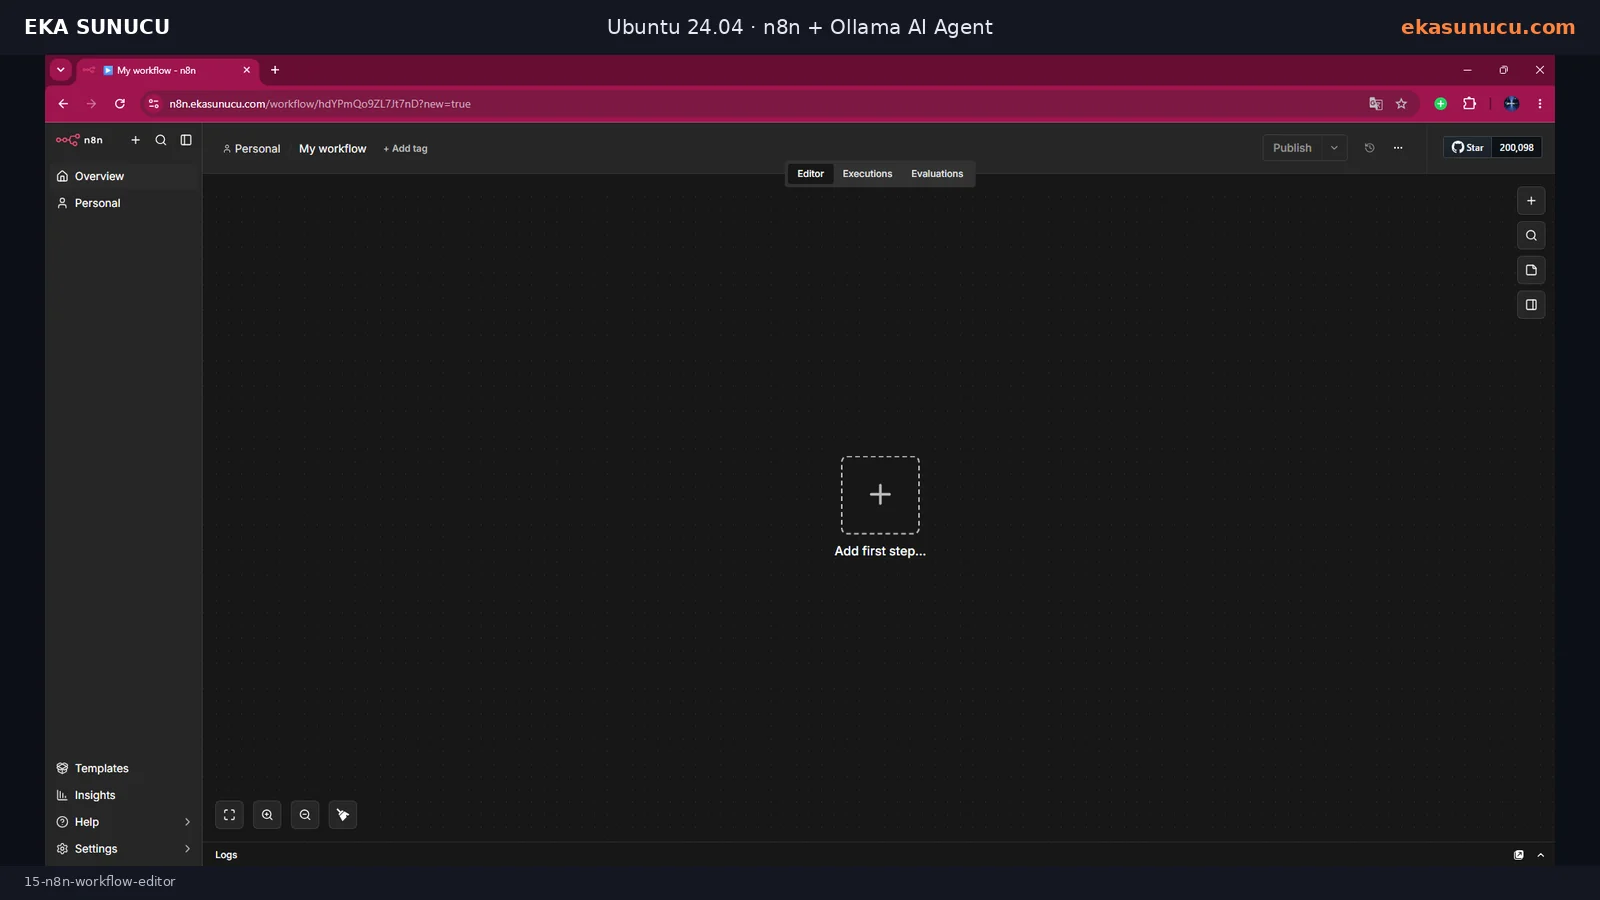View site information icon in address bar
The image size is (1600, 900).
point(154,104)
